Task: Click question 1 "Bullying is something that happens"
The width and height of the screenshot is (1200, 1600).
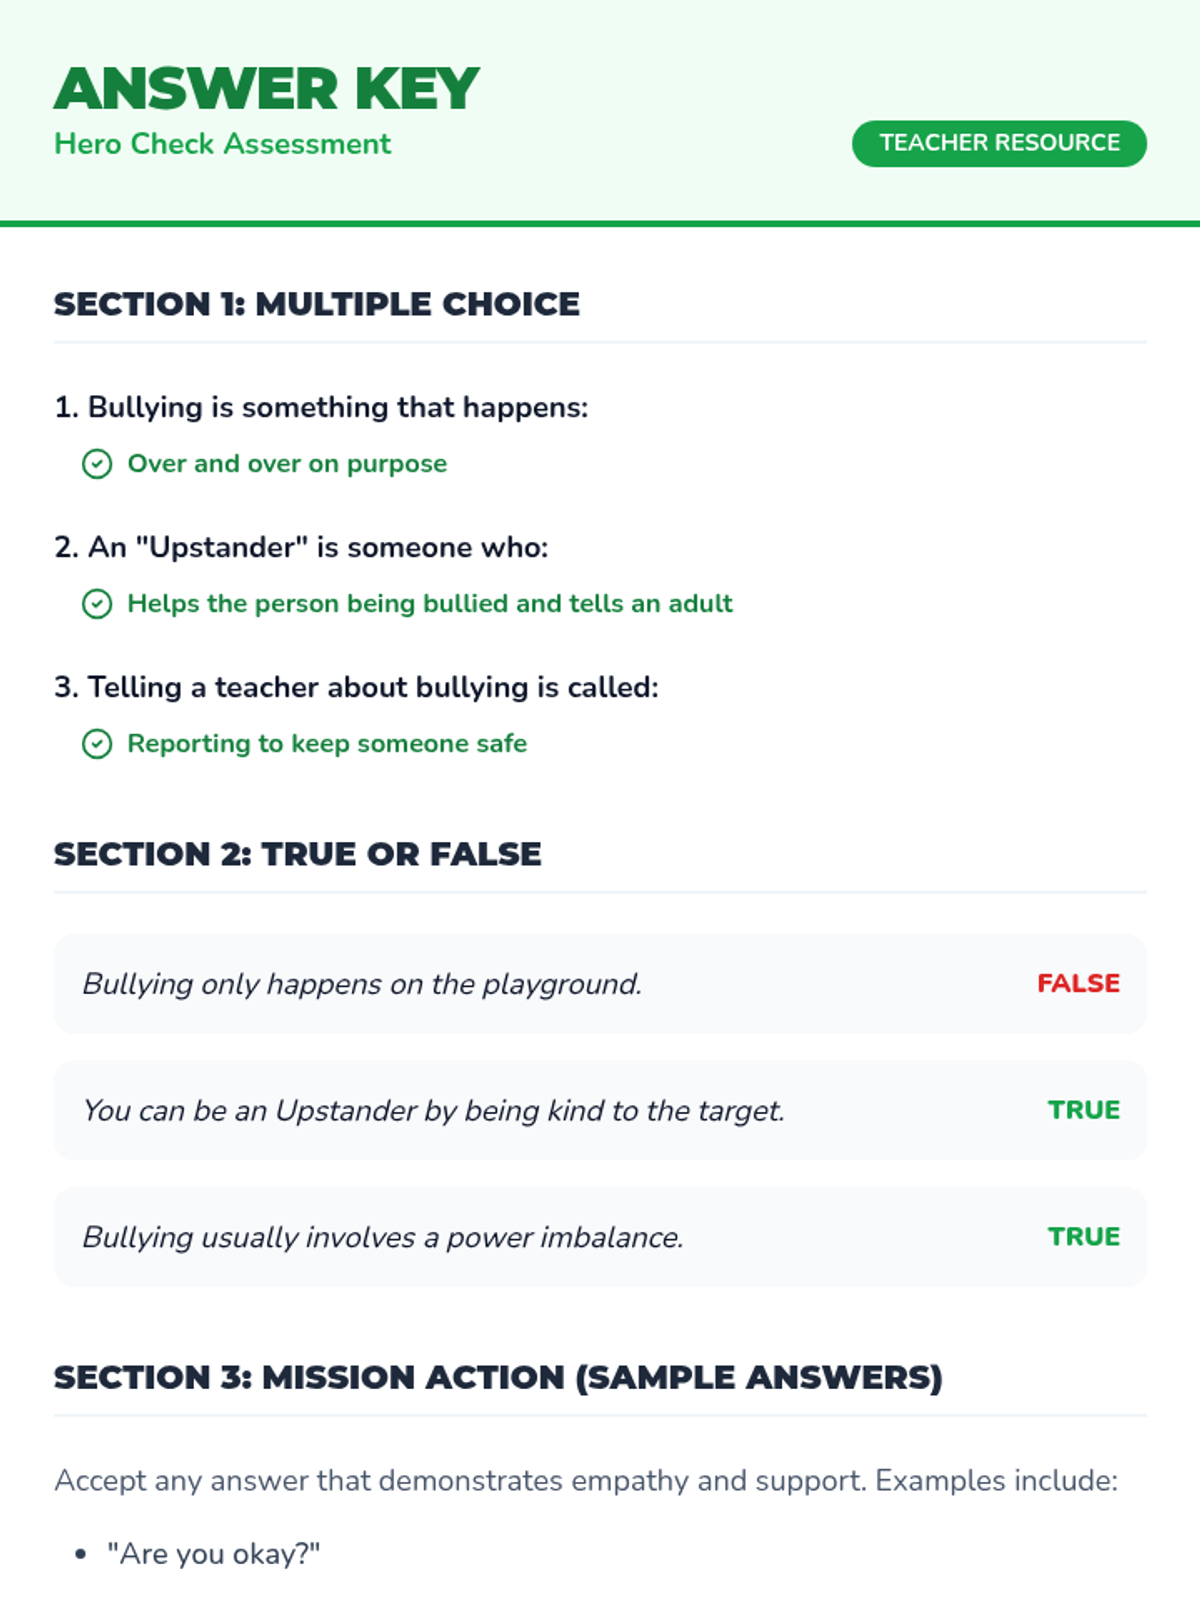Action: point(321,407)
